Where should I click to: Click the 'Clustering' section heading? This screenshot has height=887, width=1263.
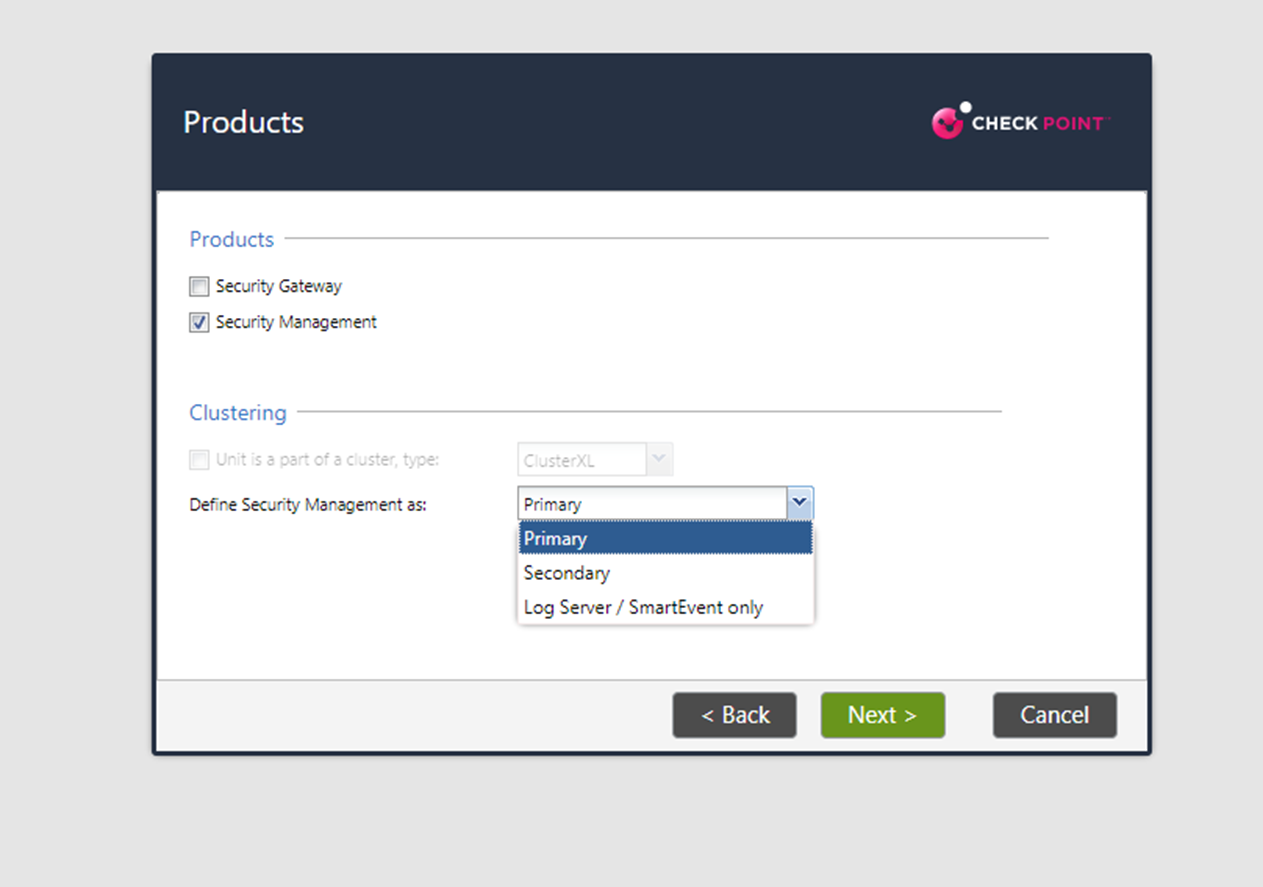pyautogui.click(x=238, y=412)
